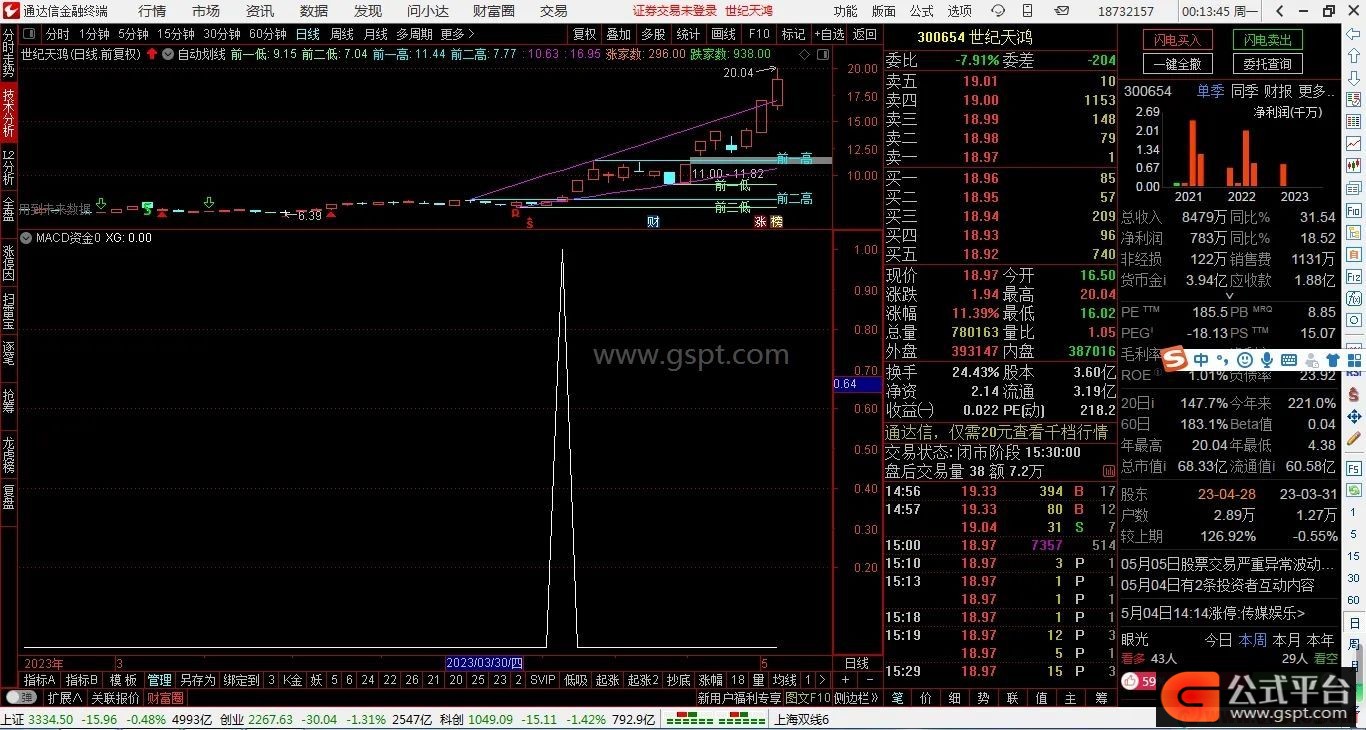Switch to the 周线 period

pos(342,33)
